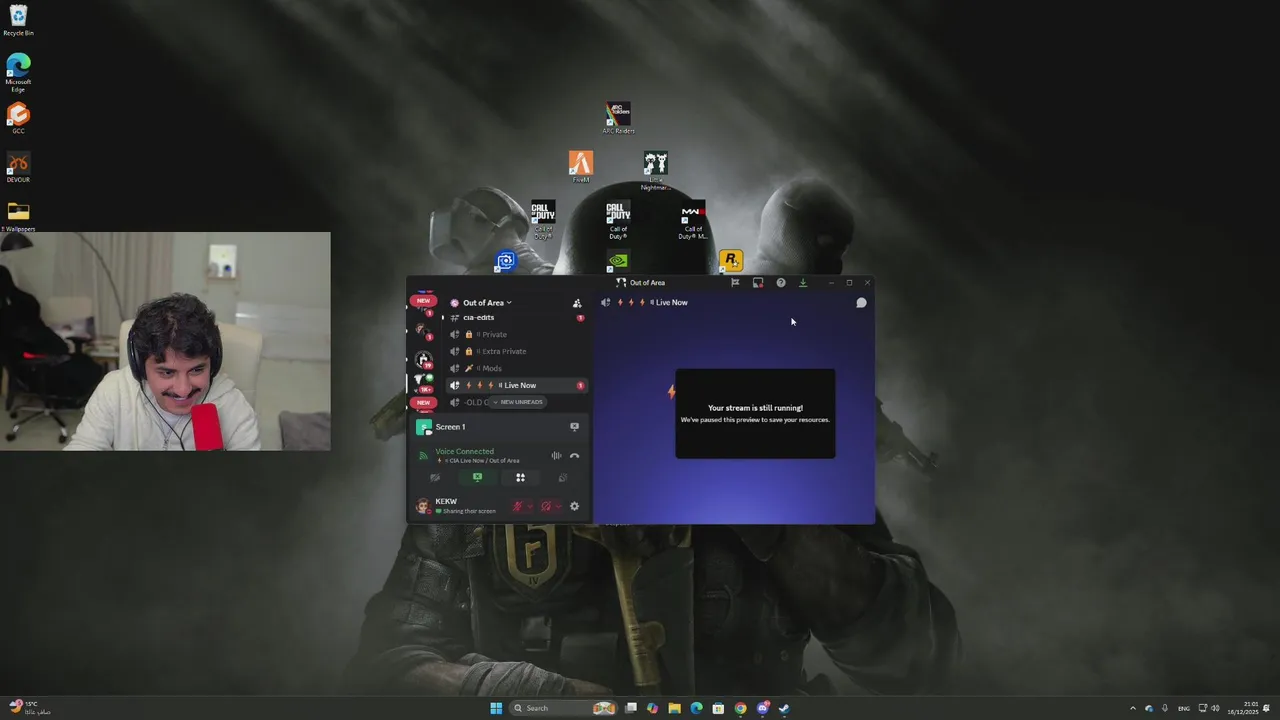This screenshot has width=1280, height=720.
Task: Click the voice connection signal icon
Action: click(x=423, y=456)
